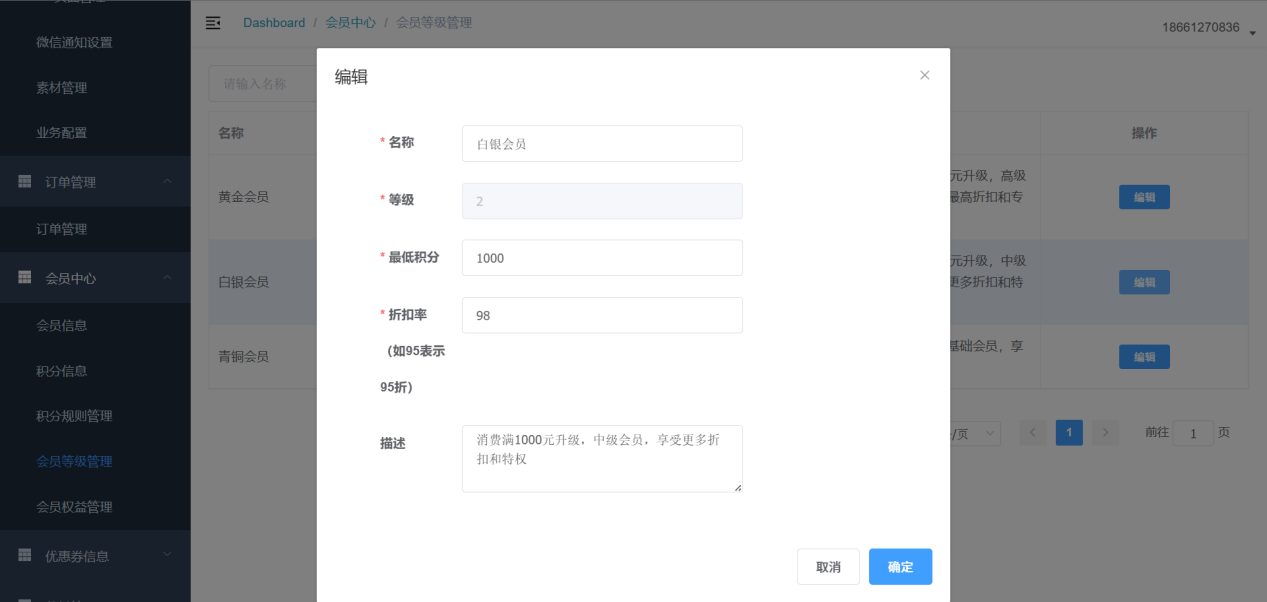Collapse the 订单管理 menu group
1267x602 pixels.
tap(167, 181)
